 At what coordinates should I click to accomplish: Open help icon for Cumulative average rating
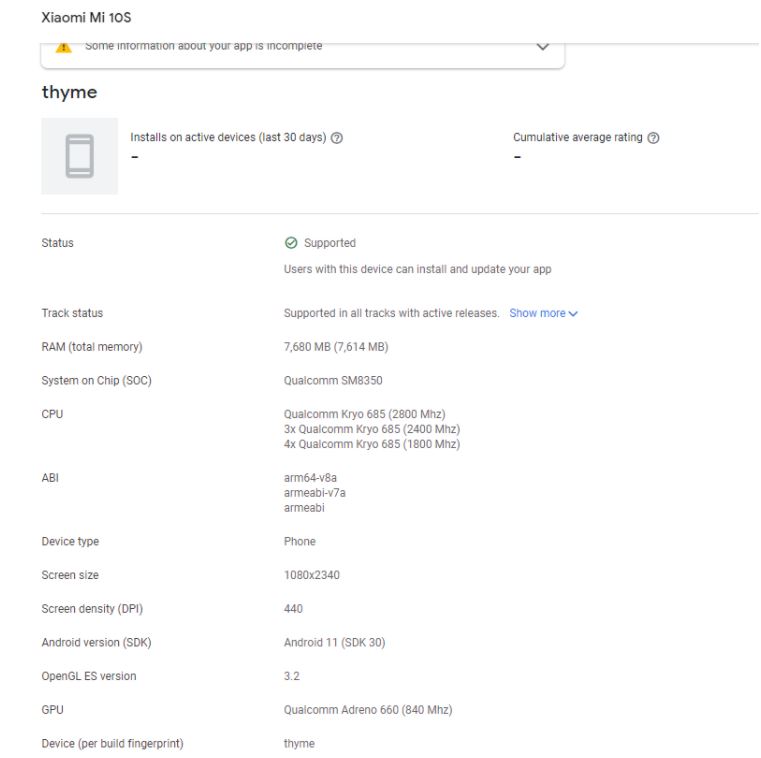point(653,138)
